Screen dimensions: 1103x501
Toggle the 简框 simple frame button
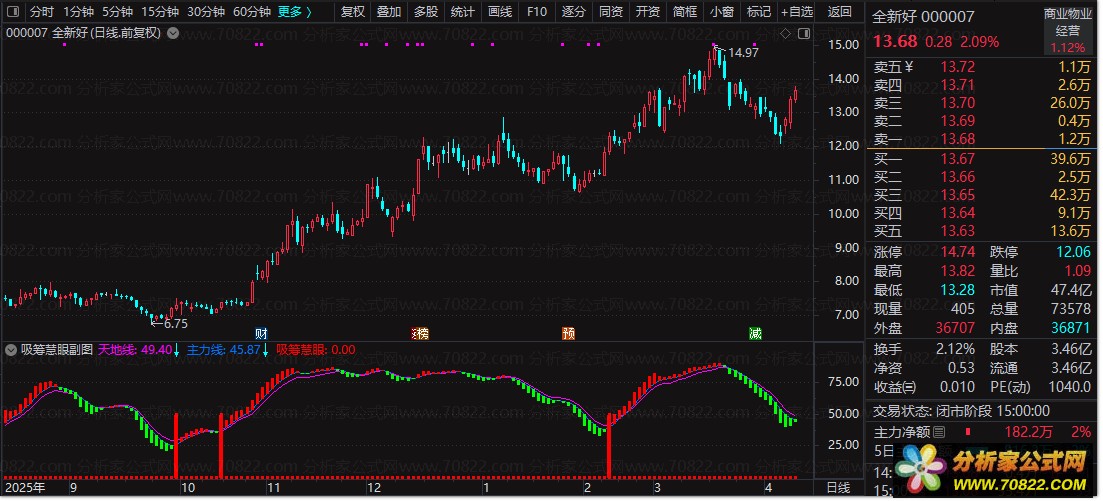pyautogui.click(x=684, y=11)
